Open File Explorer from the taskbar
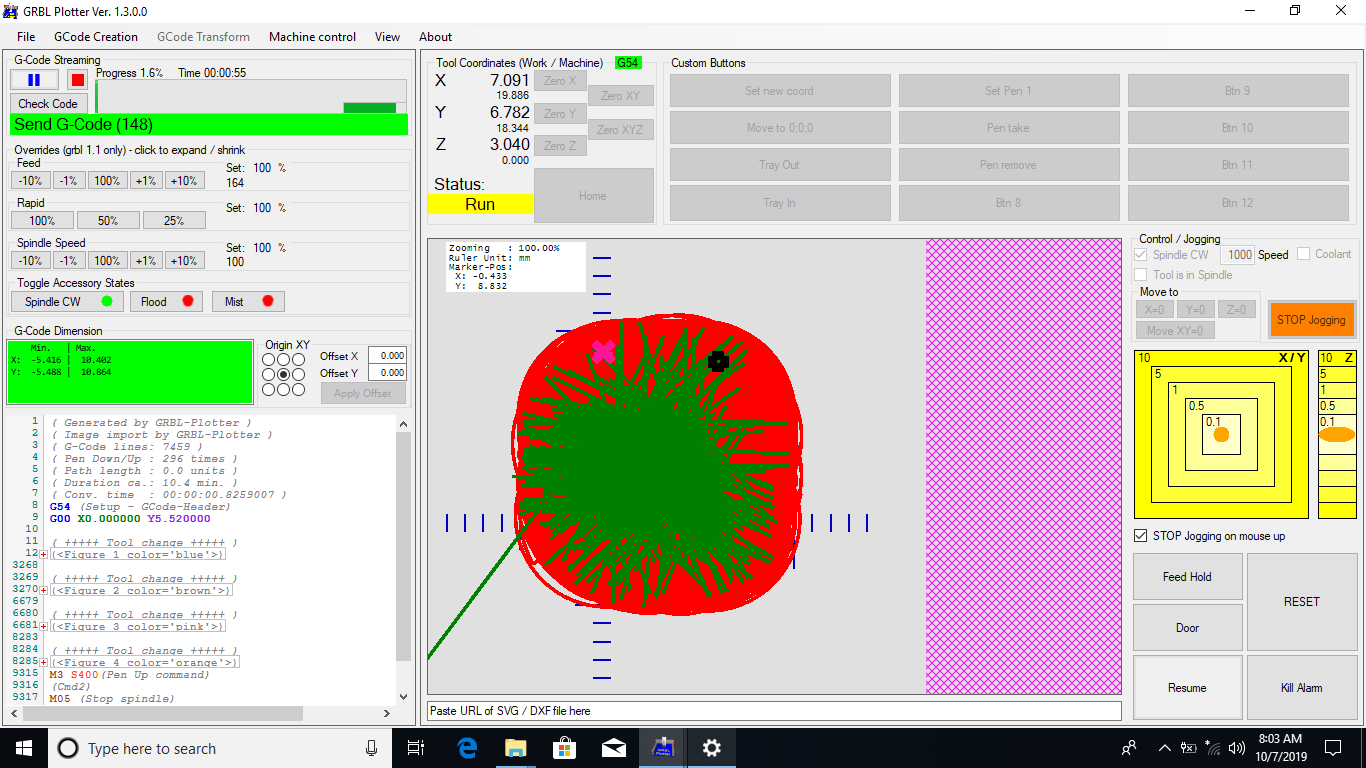Screen dimensions: 1366x768 [516, 748]
